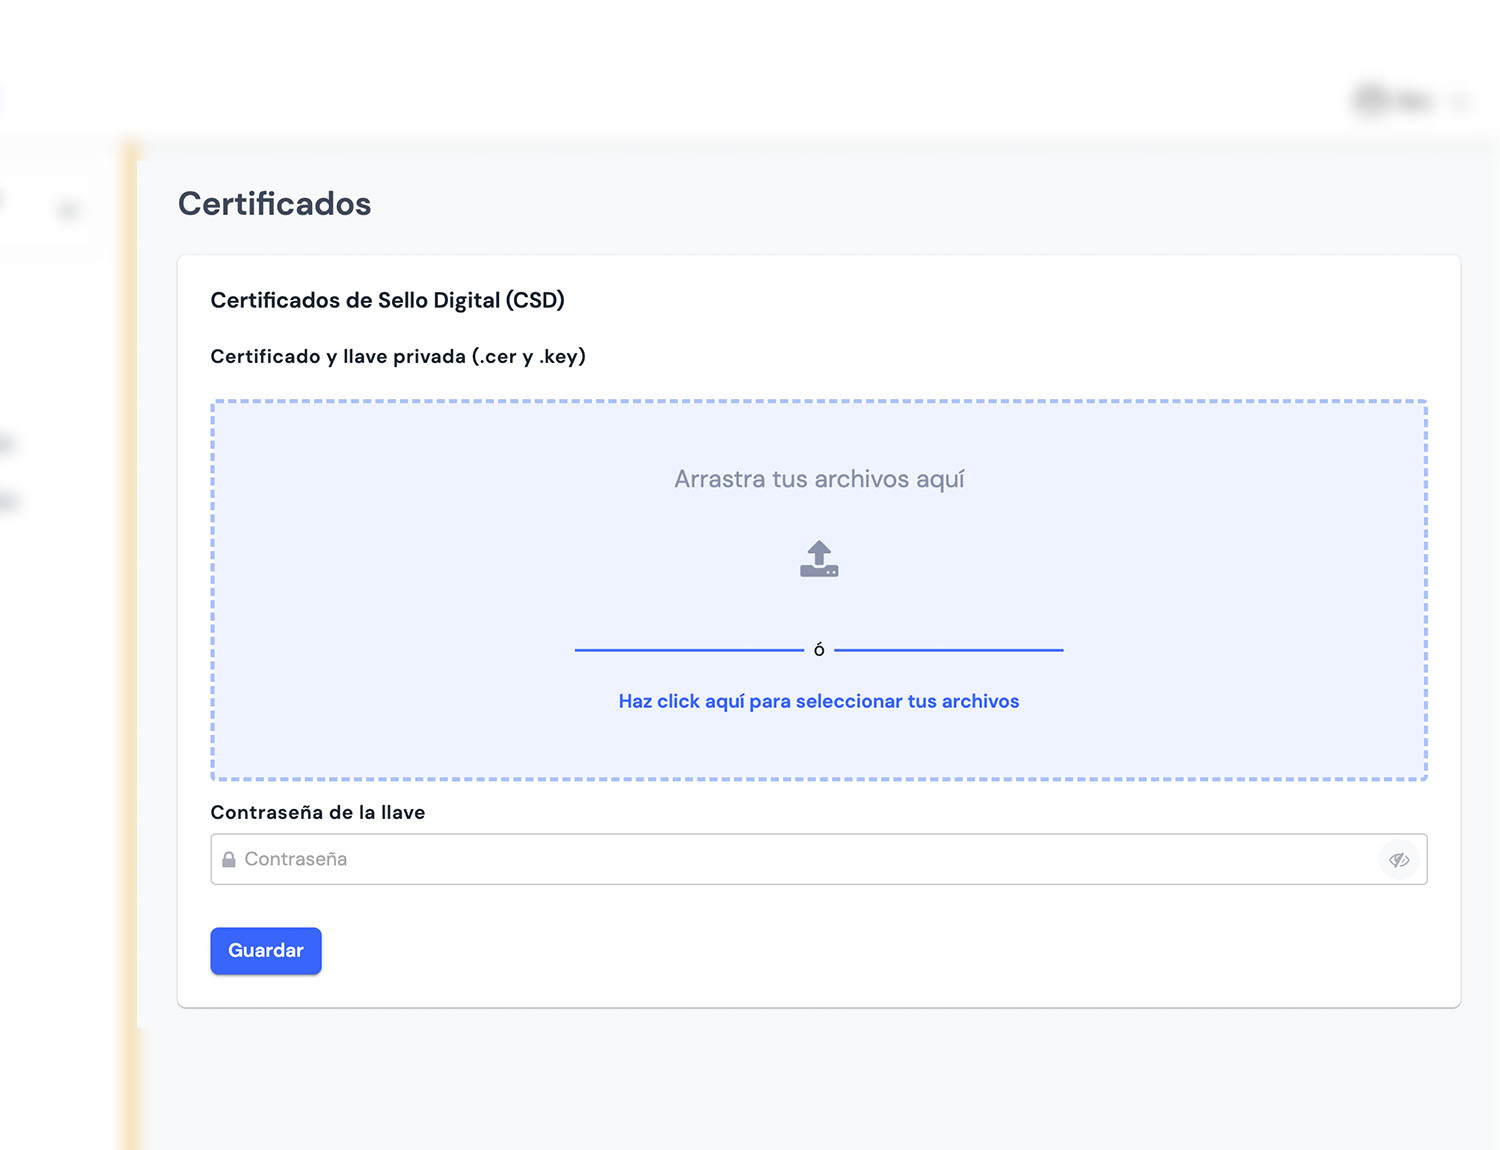Toggle password visibility with the eye icon

[1399, 859]
